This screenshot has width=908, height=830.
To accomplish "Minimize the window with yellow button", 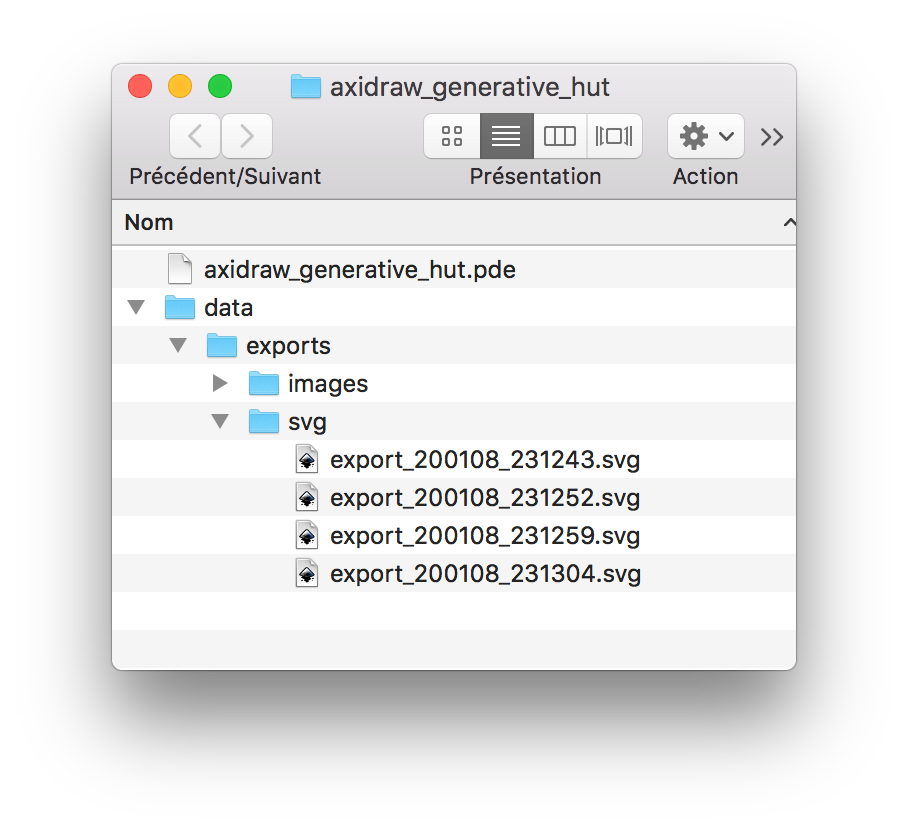I will coord(180,86).
